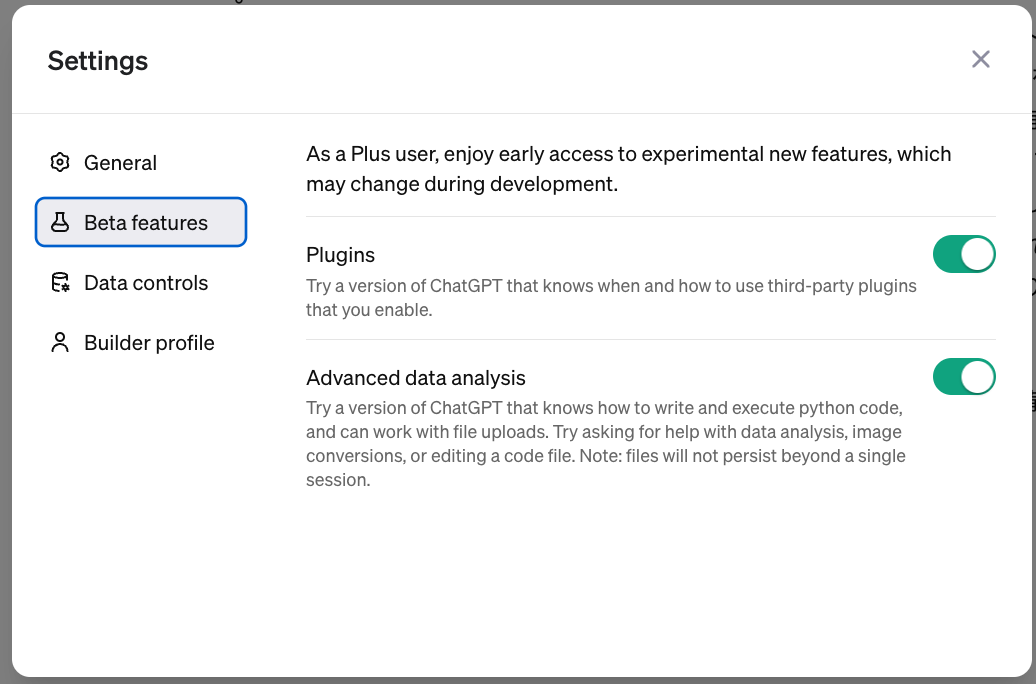The width and height of the screenshot is (1036, 684).
Task: Click the flask icon for Beta features
Action: click(x=60, y=223)
